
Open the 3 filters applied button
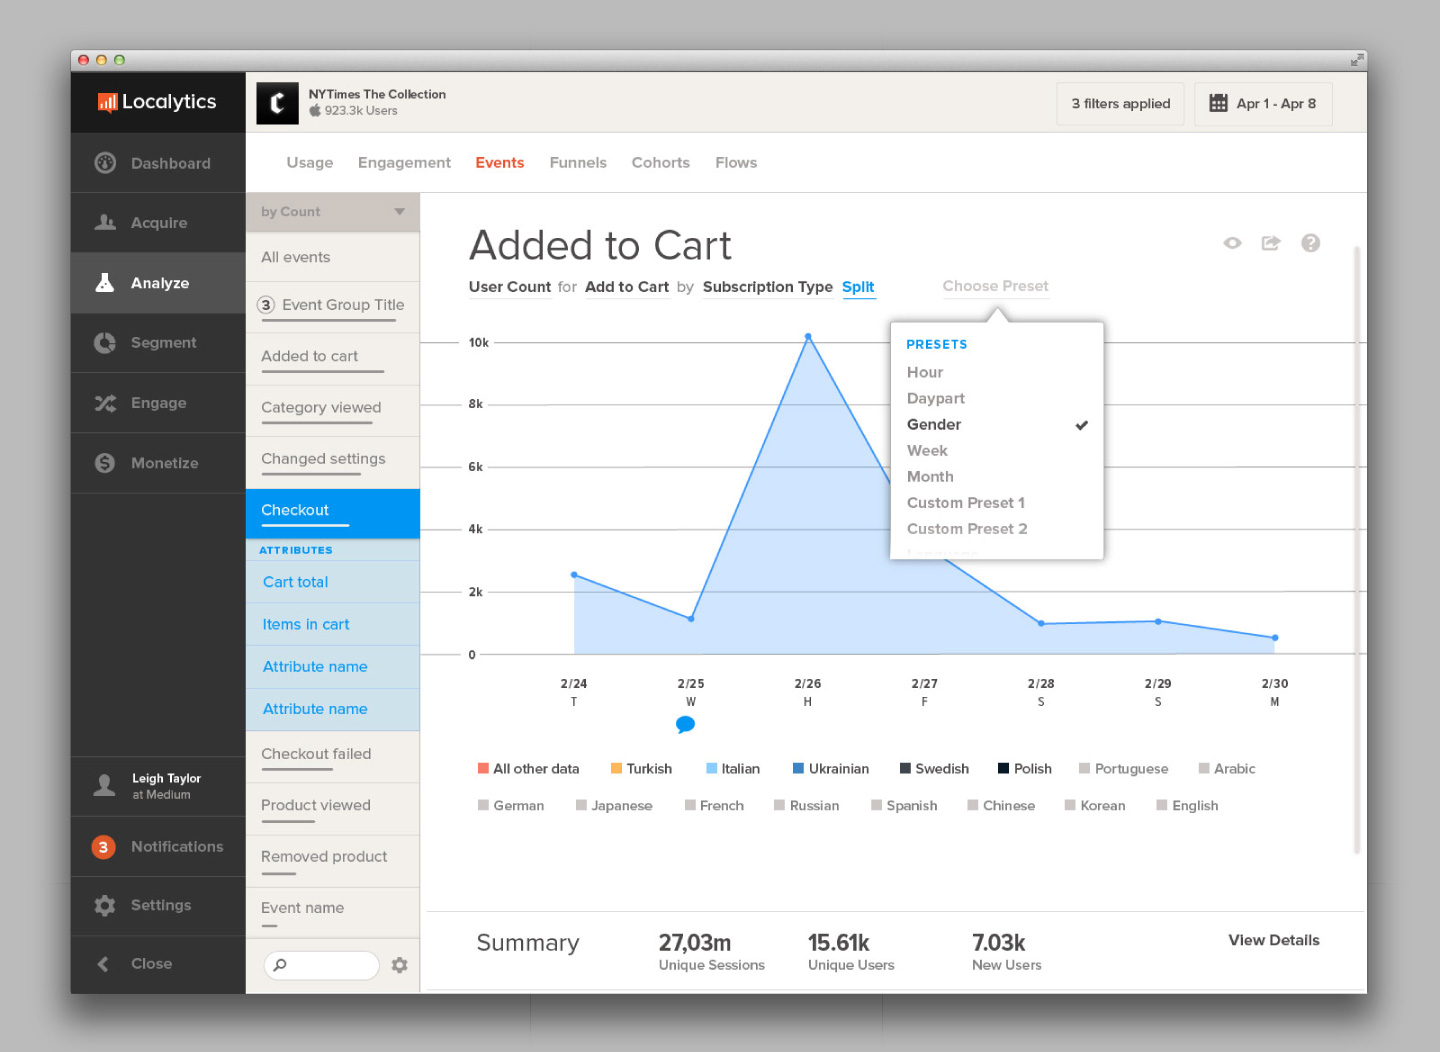(1121, 103)
